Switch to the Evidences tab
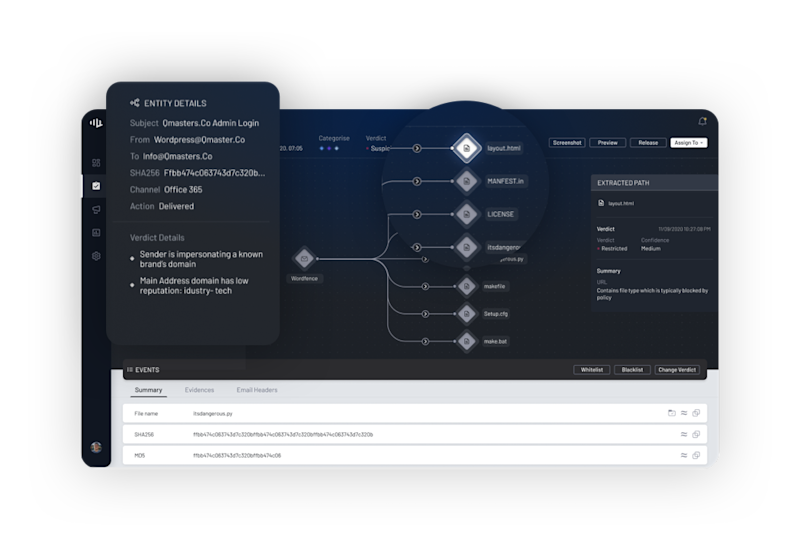Image resolution: width=800 pixels, height=551 pixels. click(x=199, y=390)
